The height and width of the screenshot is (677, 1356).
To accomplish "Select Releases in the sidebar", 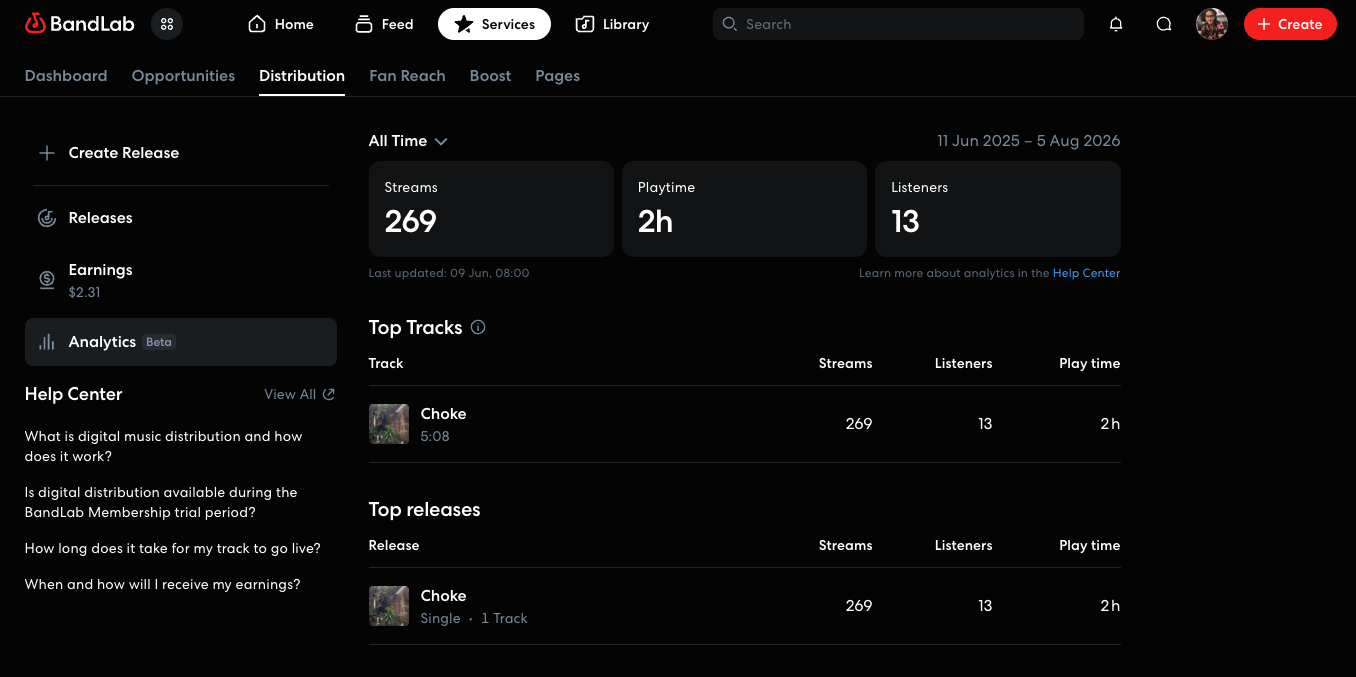I will [181, 218].
